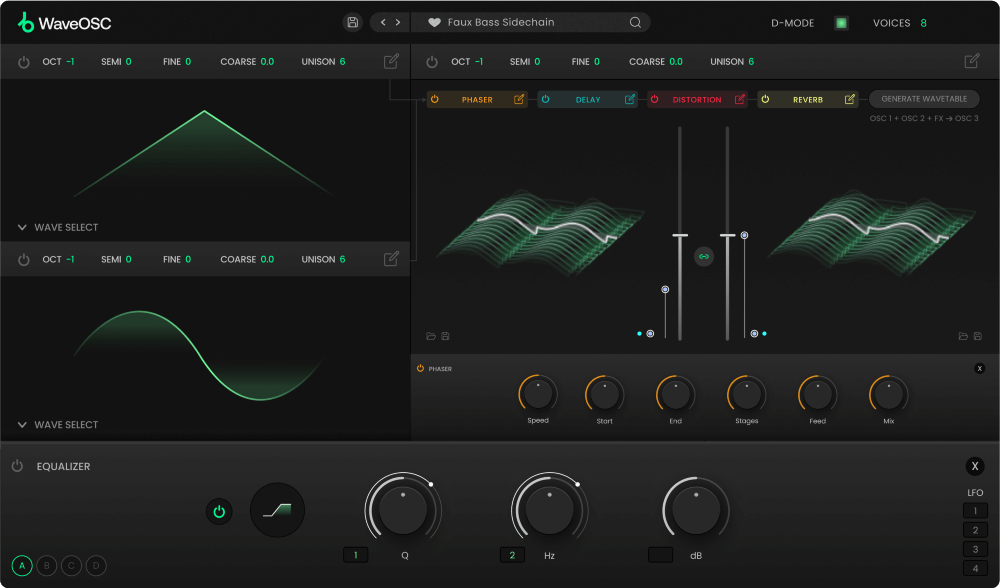Click LFO slot 3 button
The width and height of the screenshot is (1000, 588).
tap(975, 548)
